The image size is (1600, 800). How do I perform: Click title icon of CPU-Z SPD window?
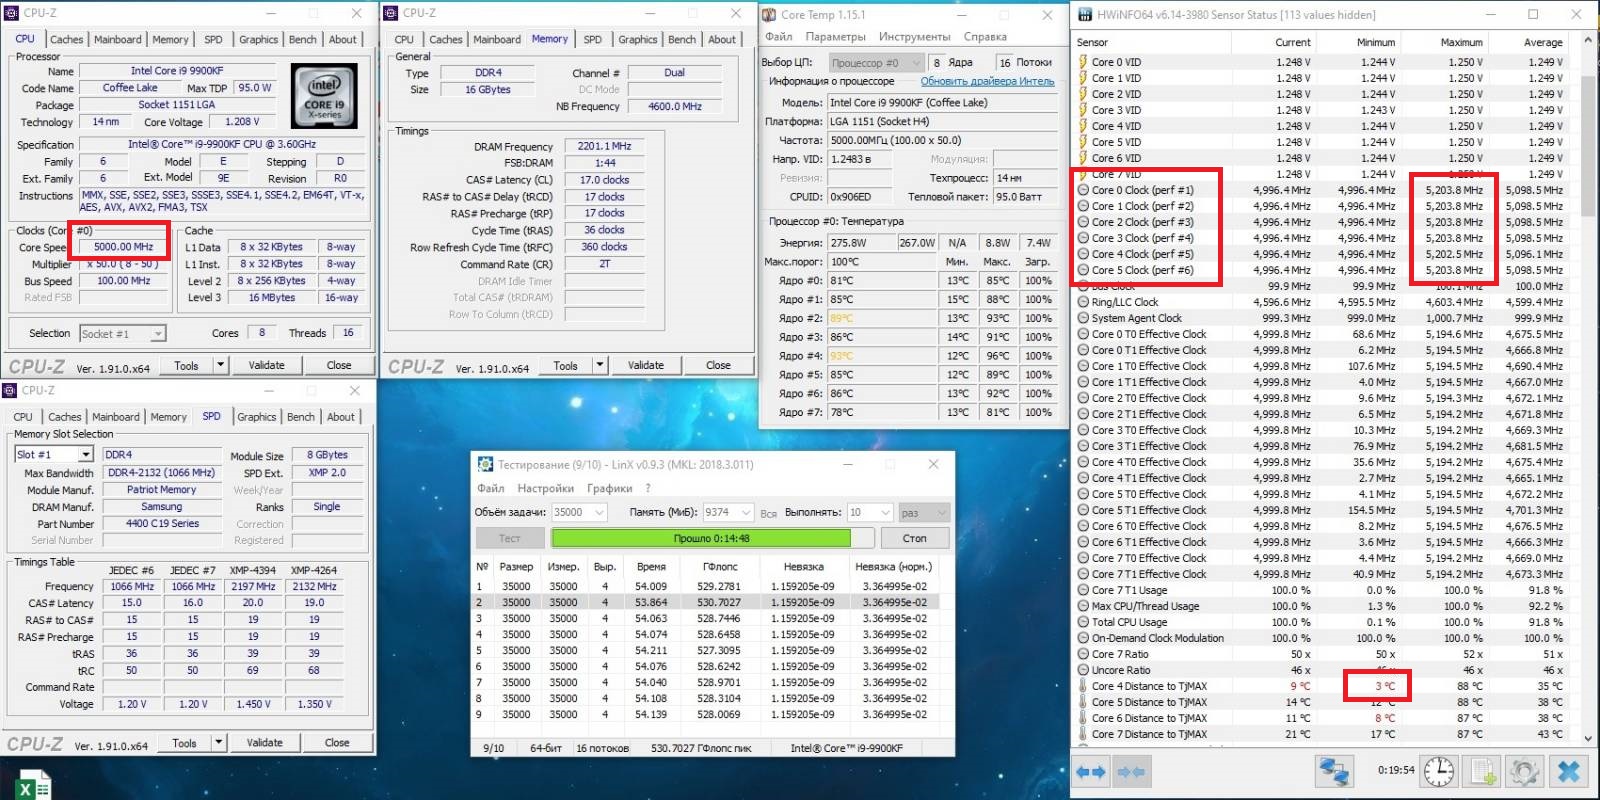10,390
